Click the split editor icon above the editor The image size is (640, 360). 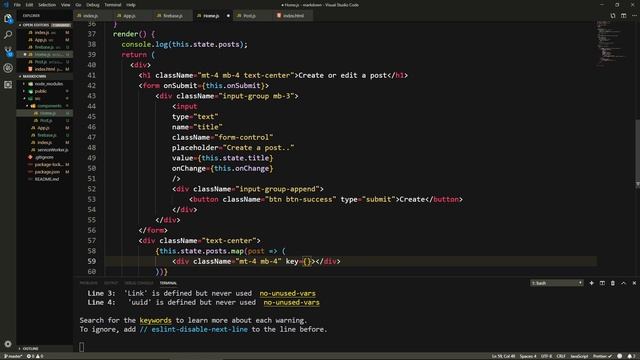pos(623,16)
